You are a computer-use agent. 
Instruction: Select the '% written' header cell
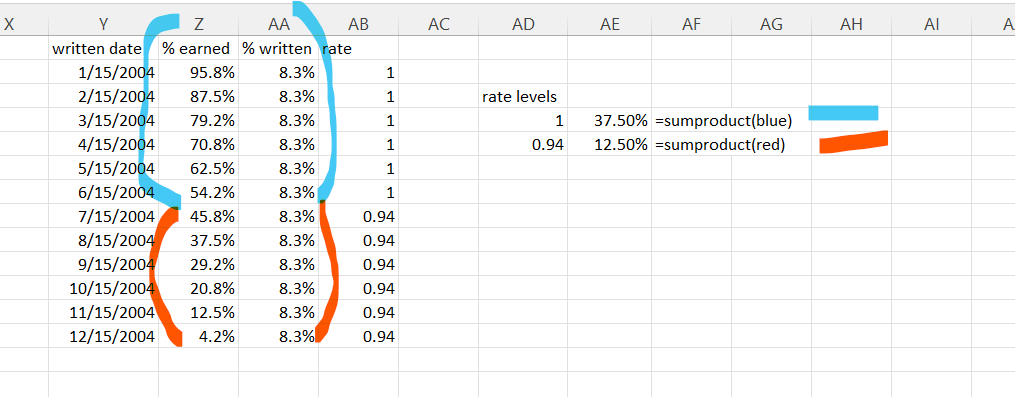click(278, 48)
